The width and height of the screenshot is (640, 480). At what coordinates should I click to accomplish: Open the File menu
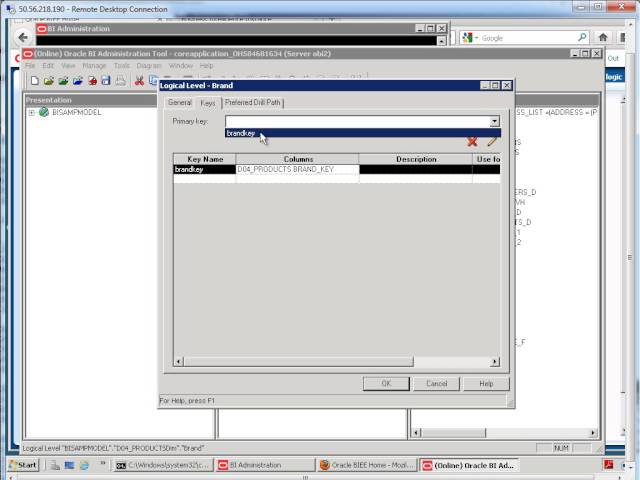tap(30, 66)
